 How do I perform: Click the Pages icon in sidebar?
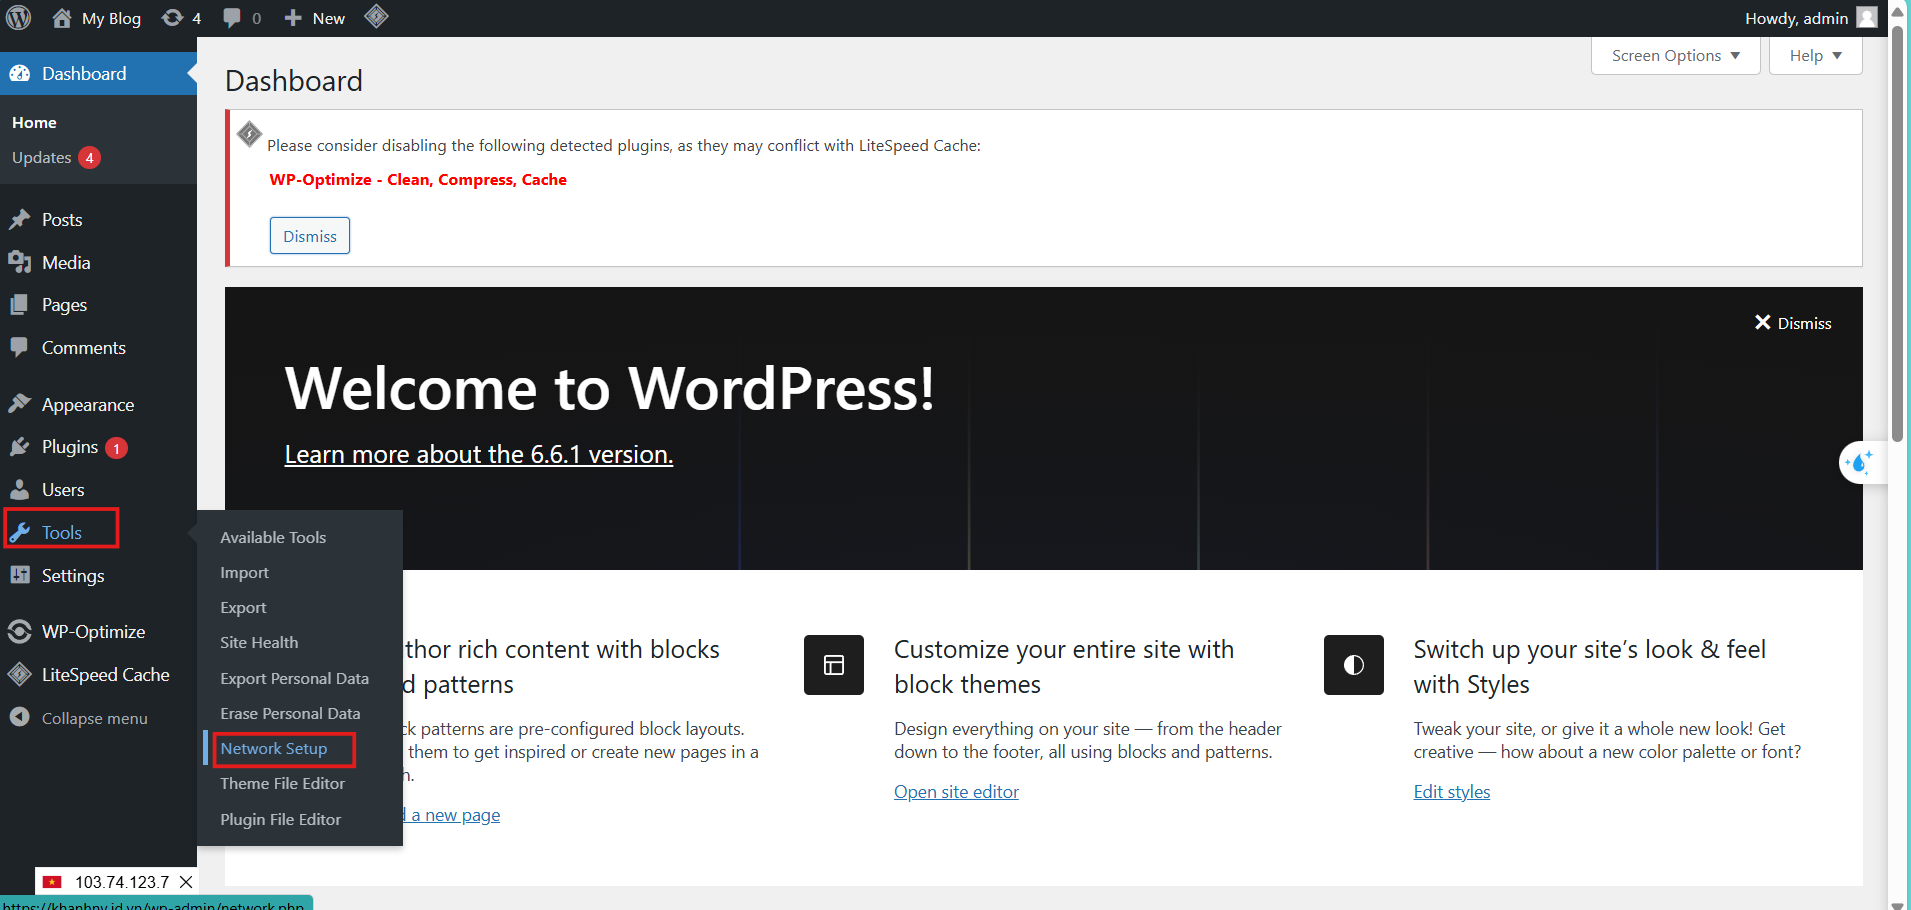[20, 305]
